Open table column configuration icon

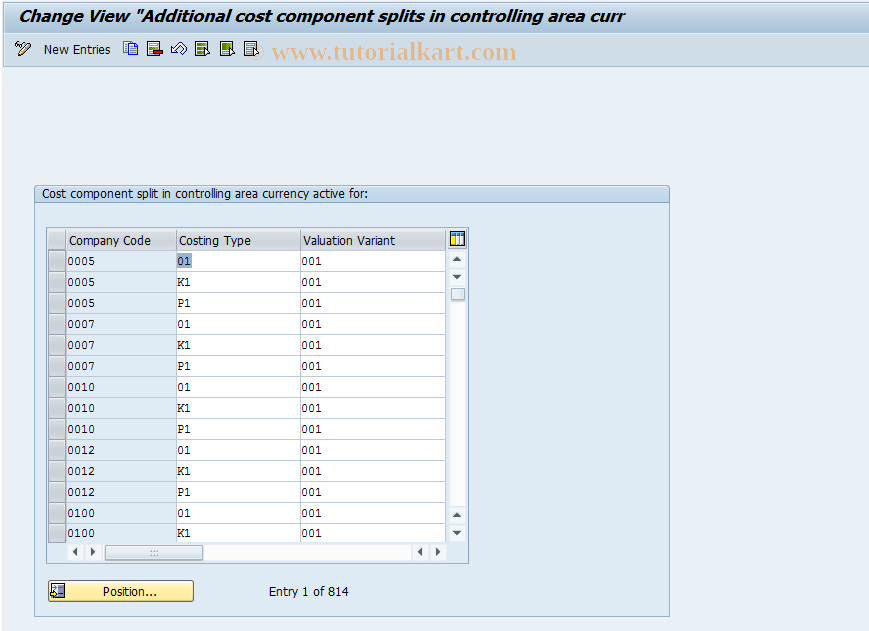[457, 239]
